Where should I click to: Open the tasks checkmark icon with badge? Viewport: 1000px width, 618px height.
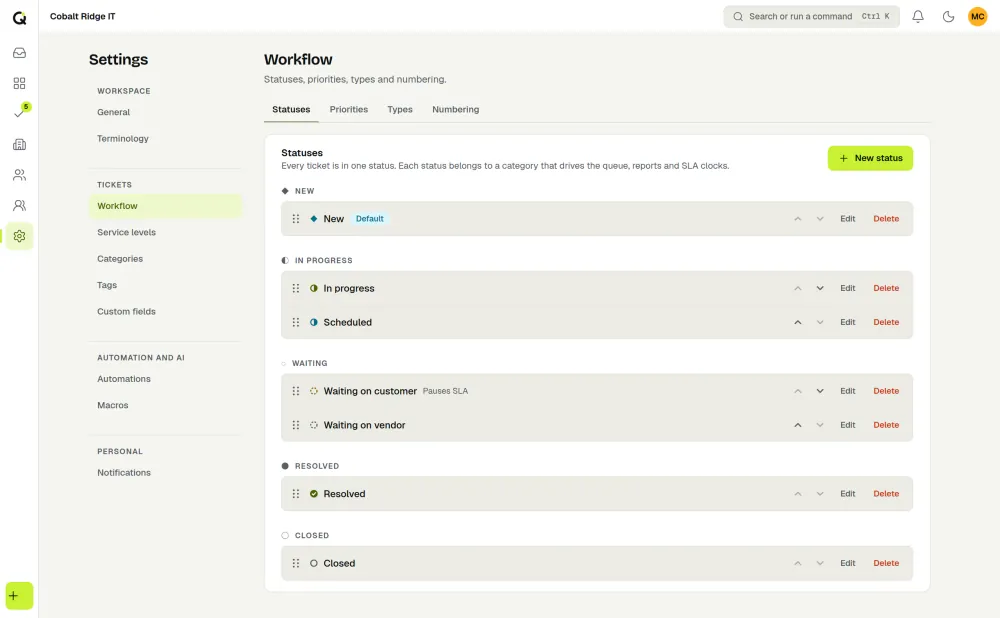(19, 114)
